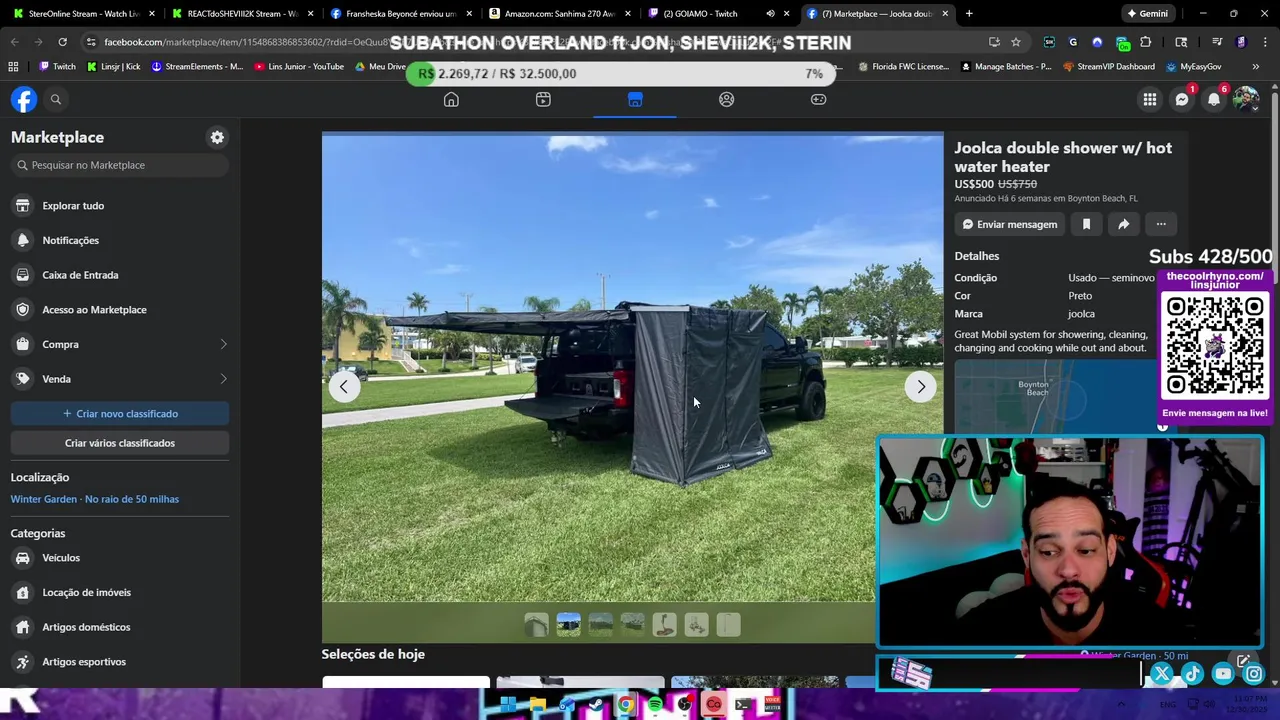Select the Marketplace storefront nav icon
The width and height of the screenshot is (1280, 720).
635,99
